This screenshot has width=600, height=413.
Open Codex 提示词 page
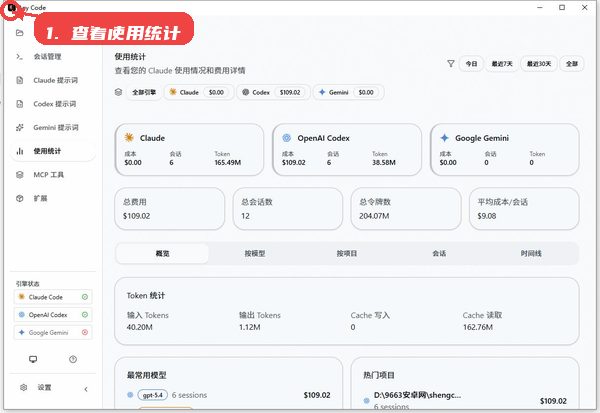[x=54, y=104]
